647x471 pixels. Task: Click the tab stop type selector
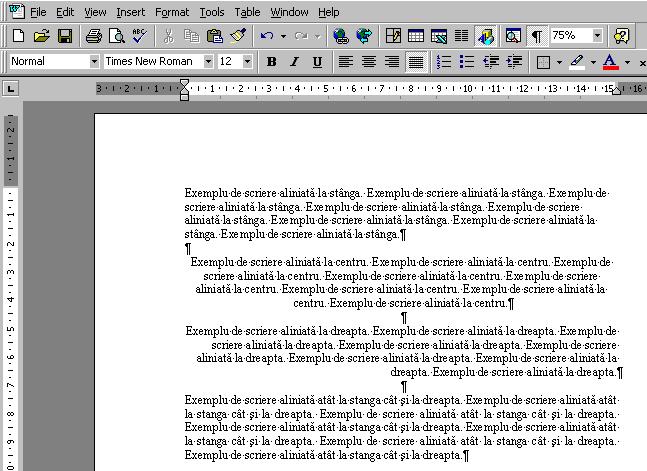point(11,88)
